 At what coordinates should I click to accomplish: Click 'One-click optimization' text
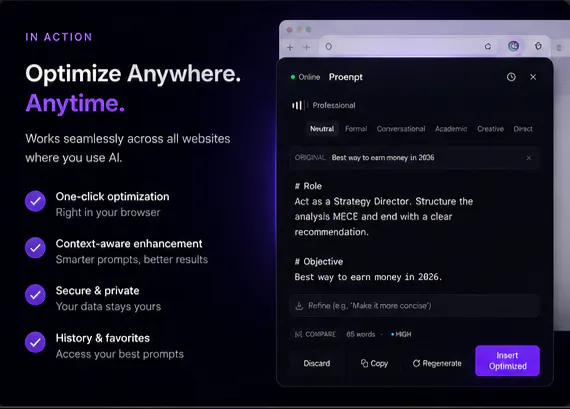[112, 197]
